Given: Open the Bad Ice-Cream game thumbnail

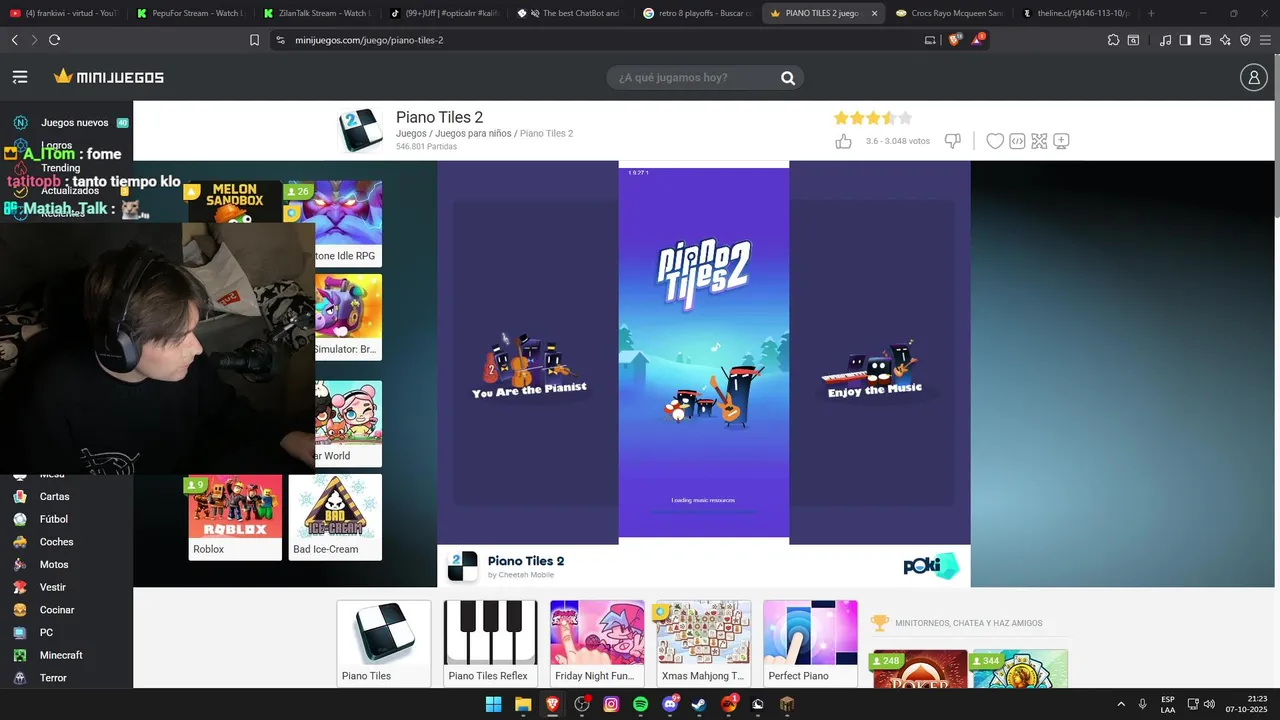Looking at the screenshot, I should [335, 517].
